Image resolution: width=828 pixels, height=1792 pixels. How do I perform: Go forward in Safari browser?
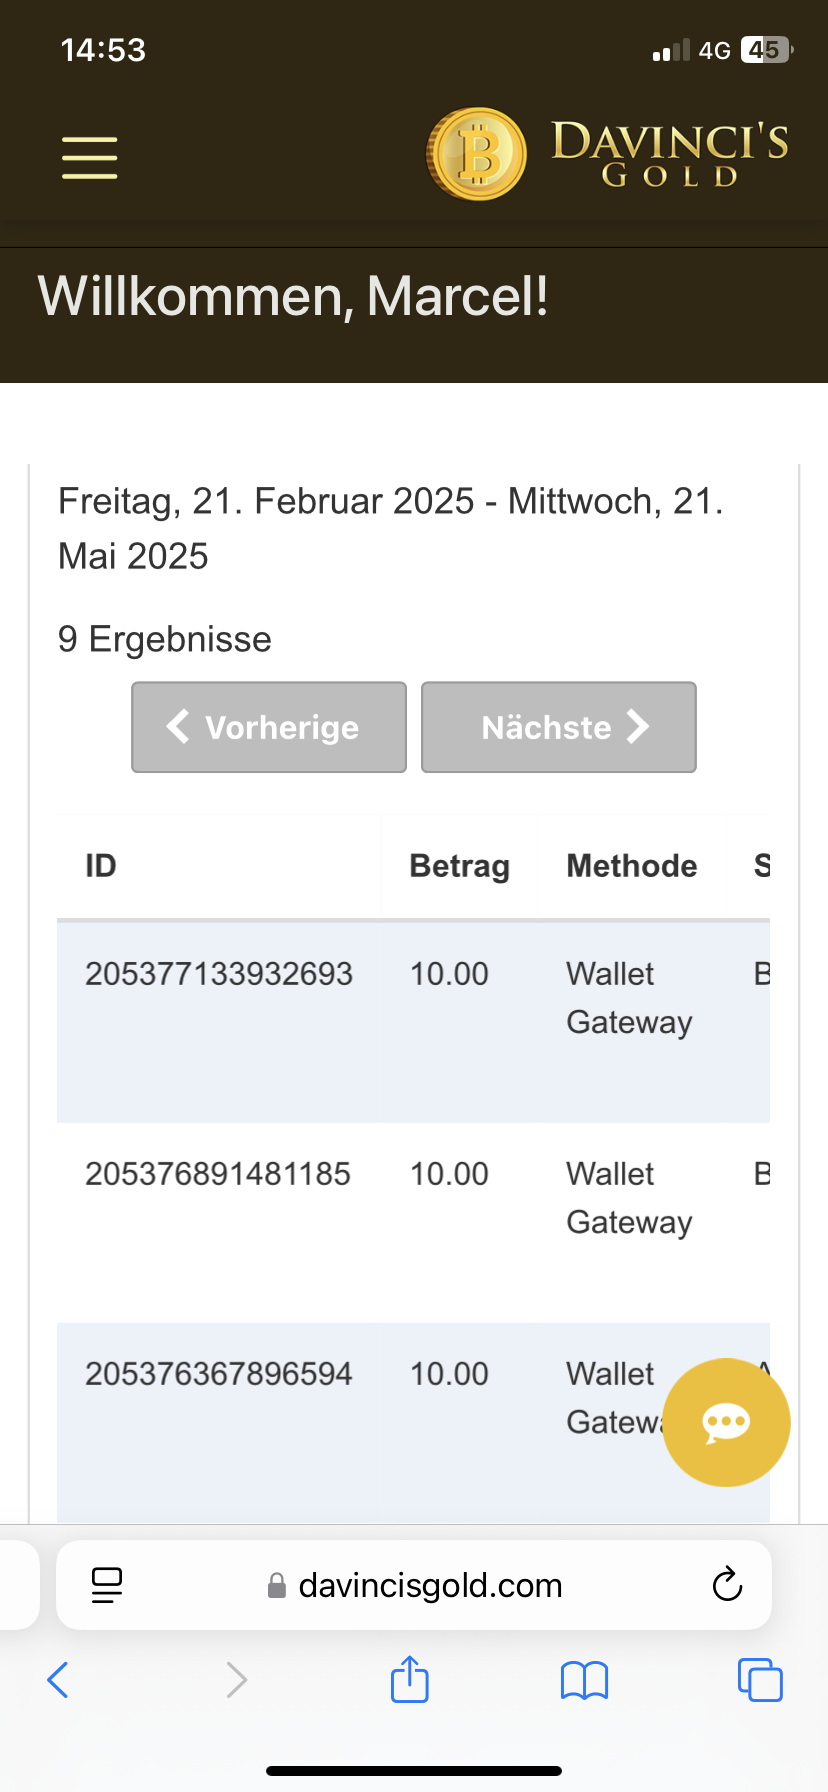click(x=236, y=1680)
